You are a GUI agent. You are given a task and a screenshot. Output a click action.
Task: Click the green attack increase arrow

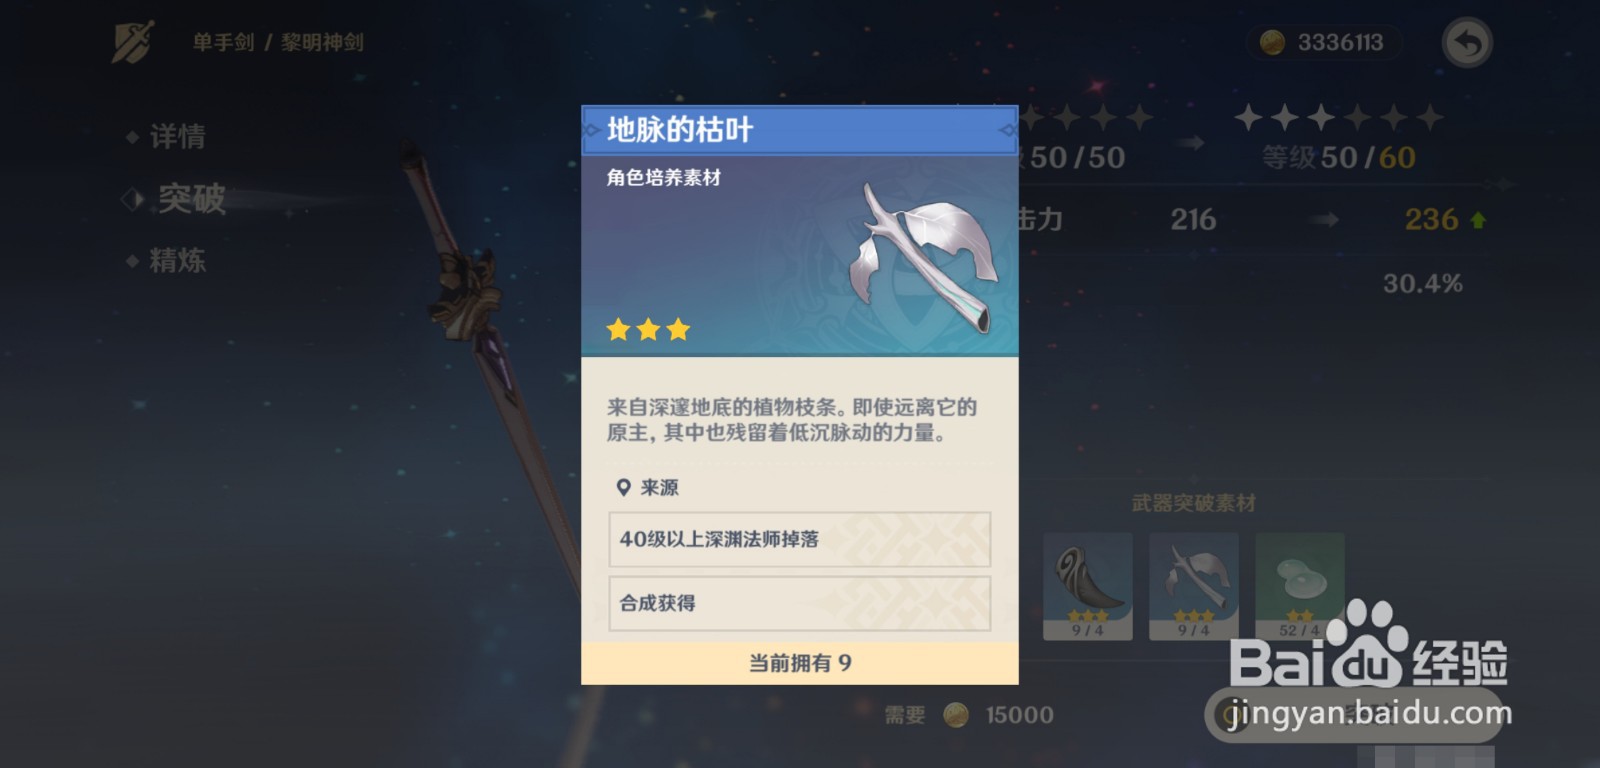[1478, 220]
